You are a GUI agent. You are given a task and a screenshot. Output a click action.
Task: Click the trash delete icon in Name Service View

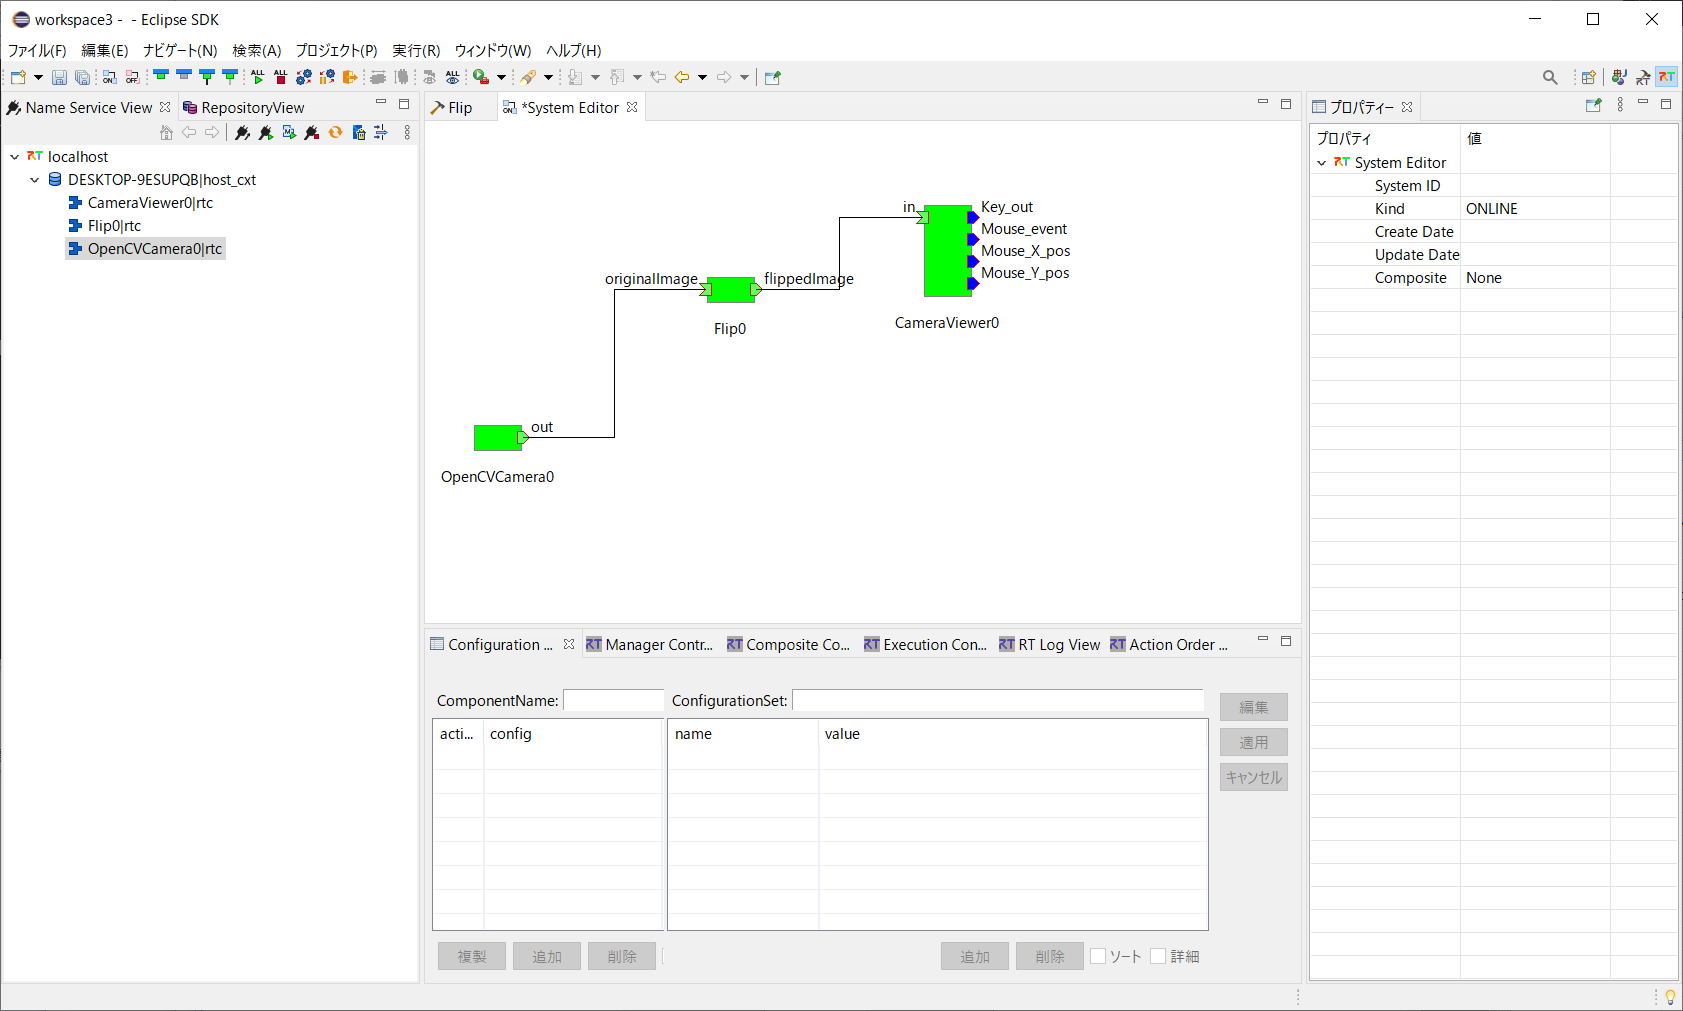(x=359, y=132)
